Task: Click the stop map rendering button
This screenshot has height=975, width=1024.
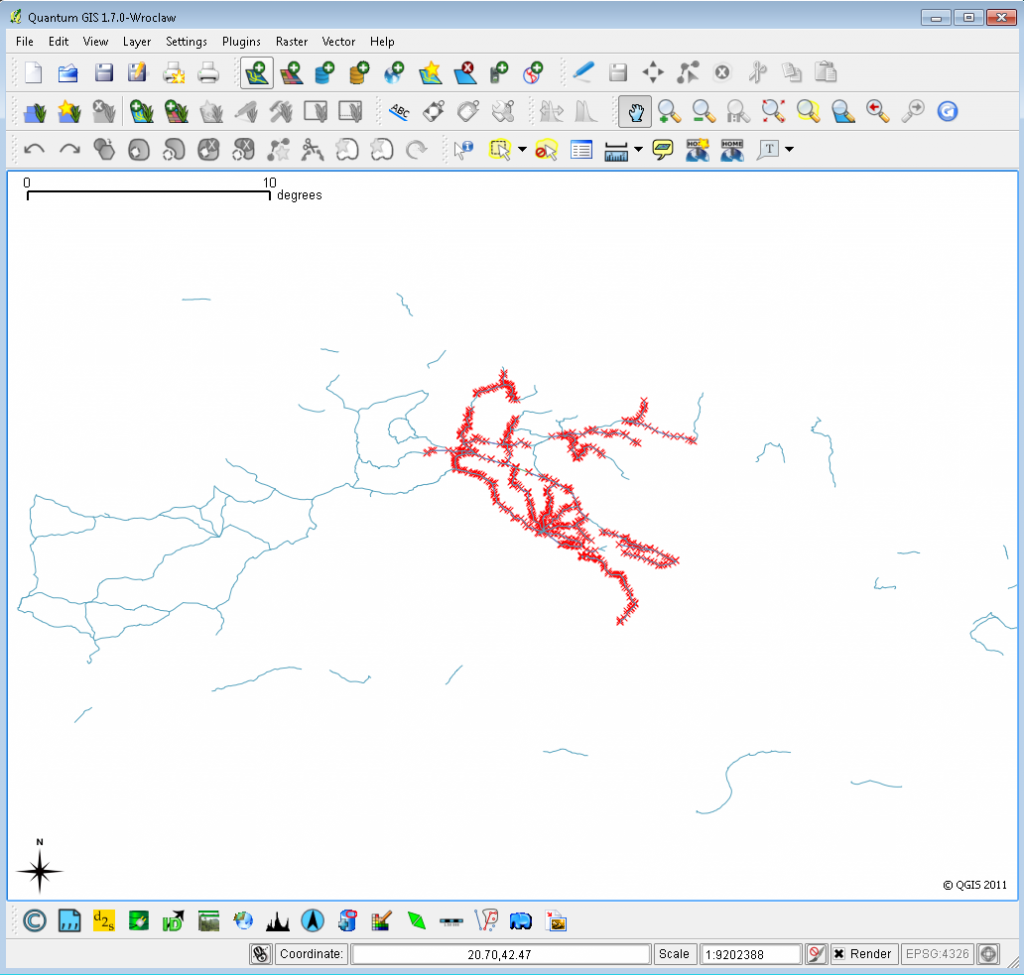Action: pyautogui.click(x=816, y=954)
